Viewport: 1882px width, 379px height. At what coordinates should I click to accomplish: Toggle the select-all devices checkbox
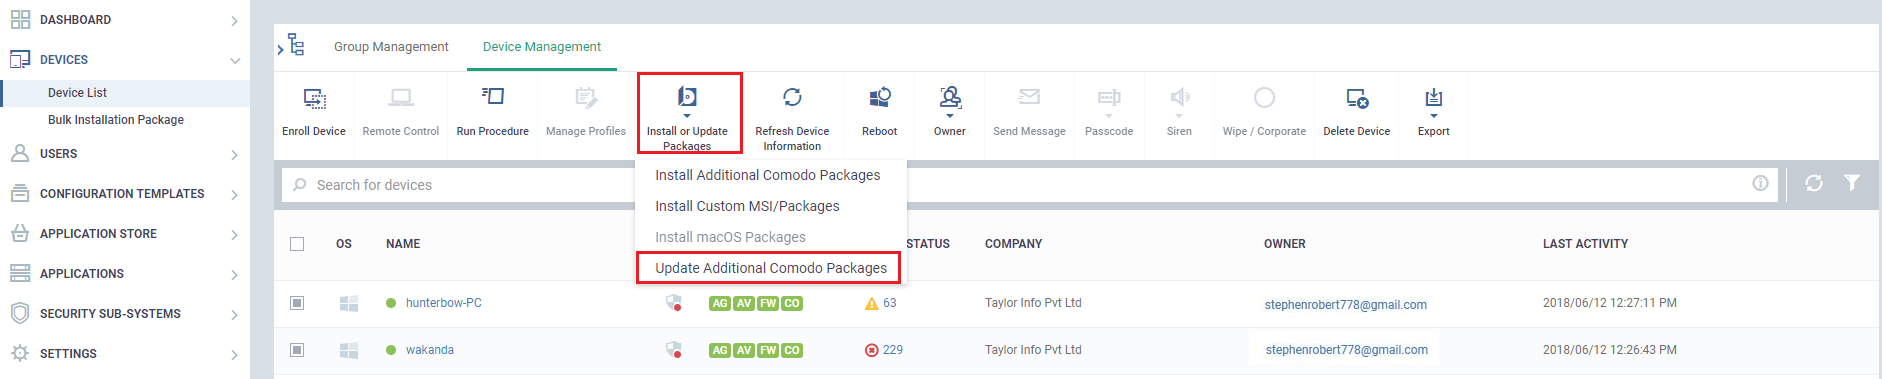[x=297, y=243]
